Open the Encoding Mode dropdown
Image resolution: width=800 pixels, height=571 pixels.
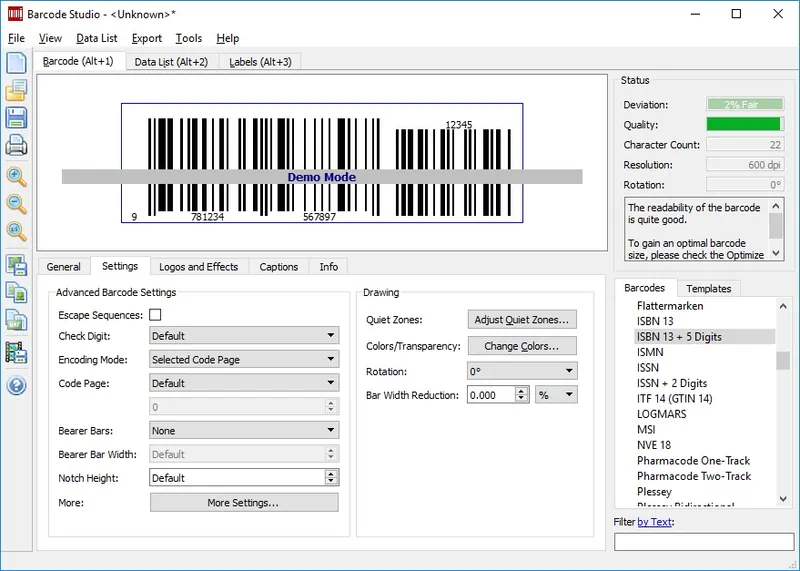[244, 359]
